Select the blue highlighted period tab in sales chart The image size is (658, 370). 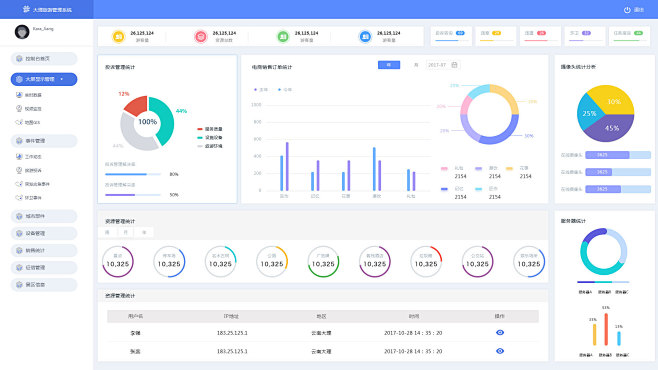(x=389, y=65)
